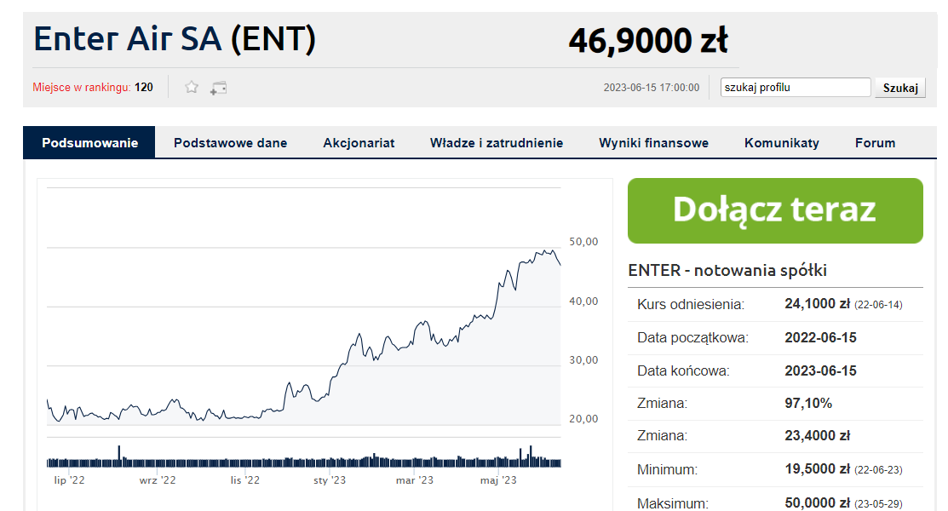Click the 'mar '23' chart axis label

(x=415, y=480)
